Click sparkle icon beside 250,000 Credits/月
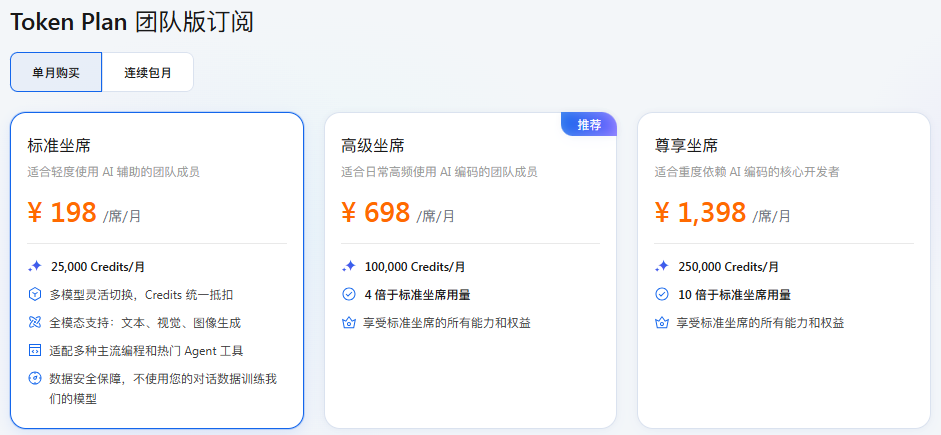This screenshot has height=435, width=941. tap(662, 267)
